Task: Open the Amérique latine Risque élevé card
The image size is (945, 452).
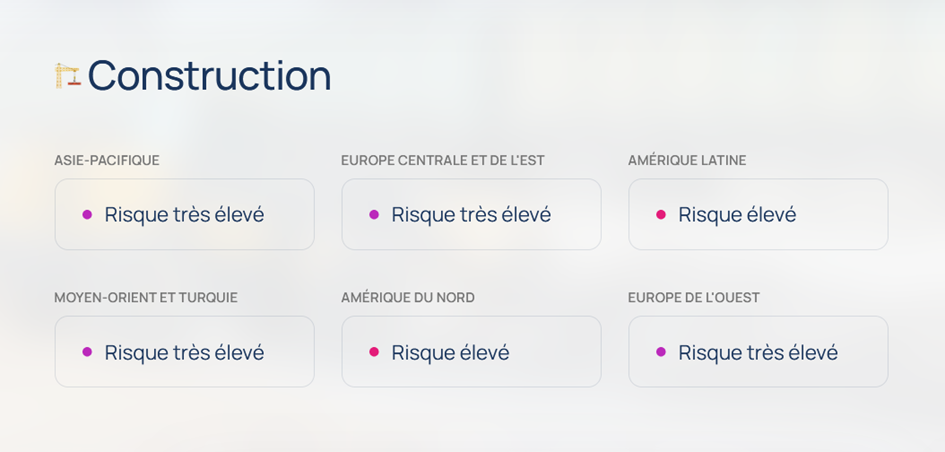Action: (x=758, y=214)
